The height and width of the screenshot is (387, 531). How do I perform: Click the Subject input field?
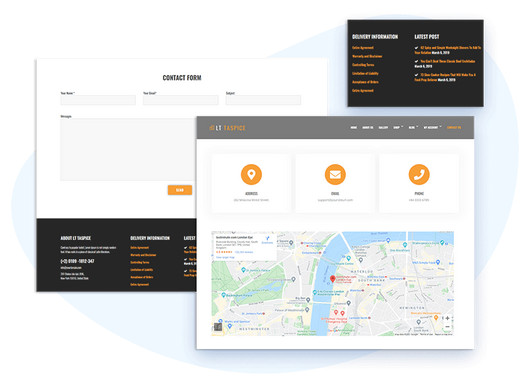click(263, 100)
